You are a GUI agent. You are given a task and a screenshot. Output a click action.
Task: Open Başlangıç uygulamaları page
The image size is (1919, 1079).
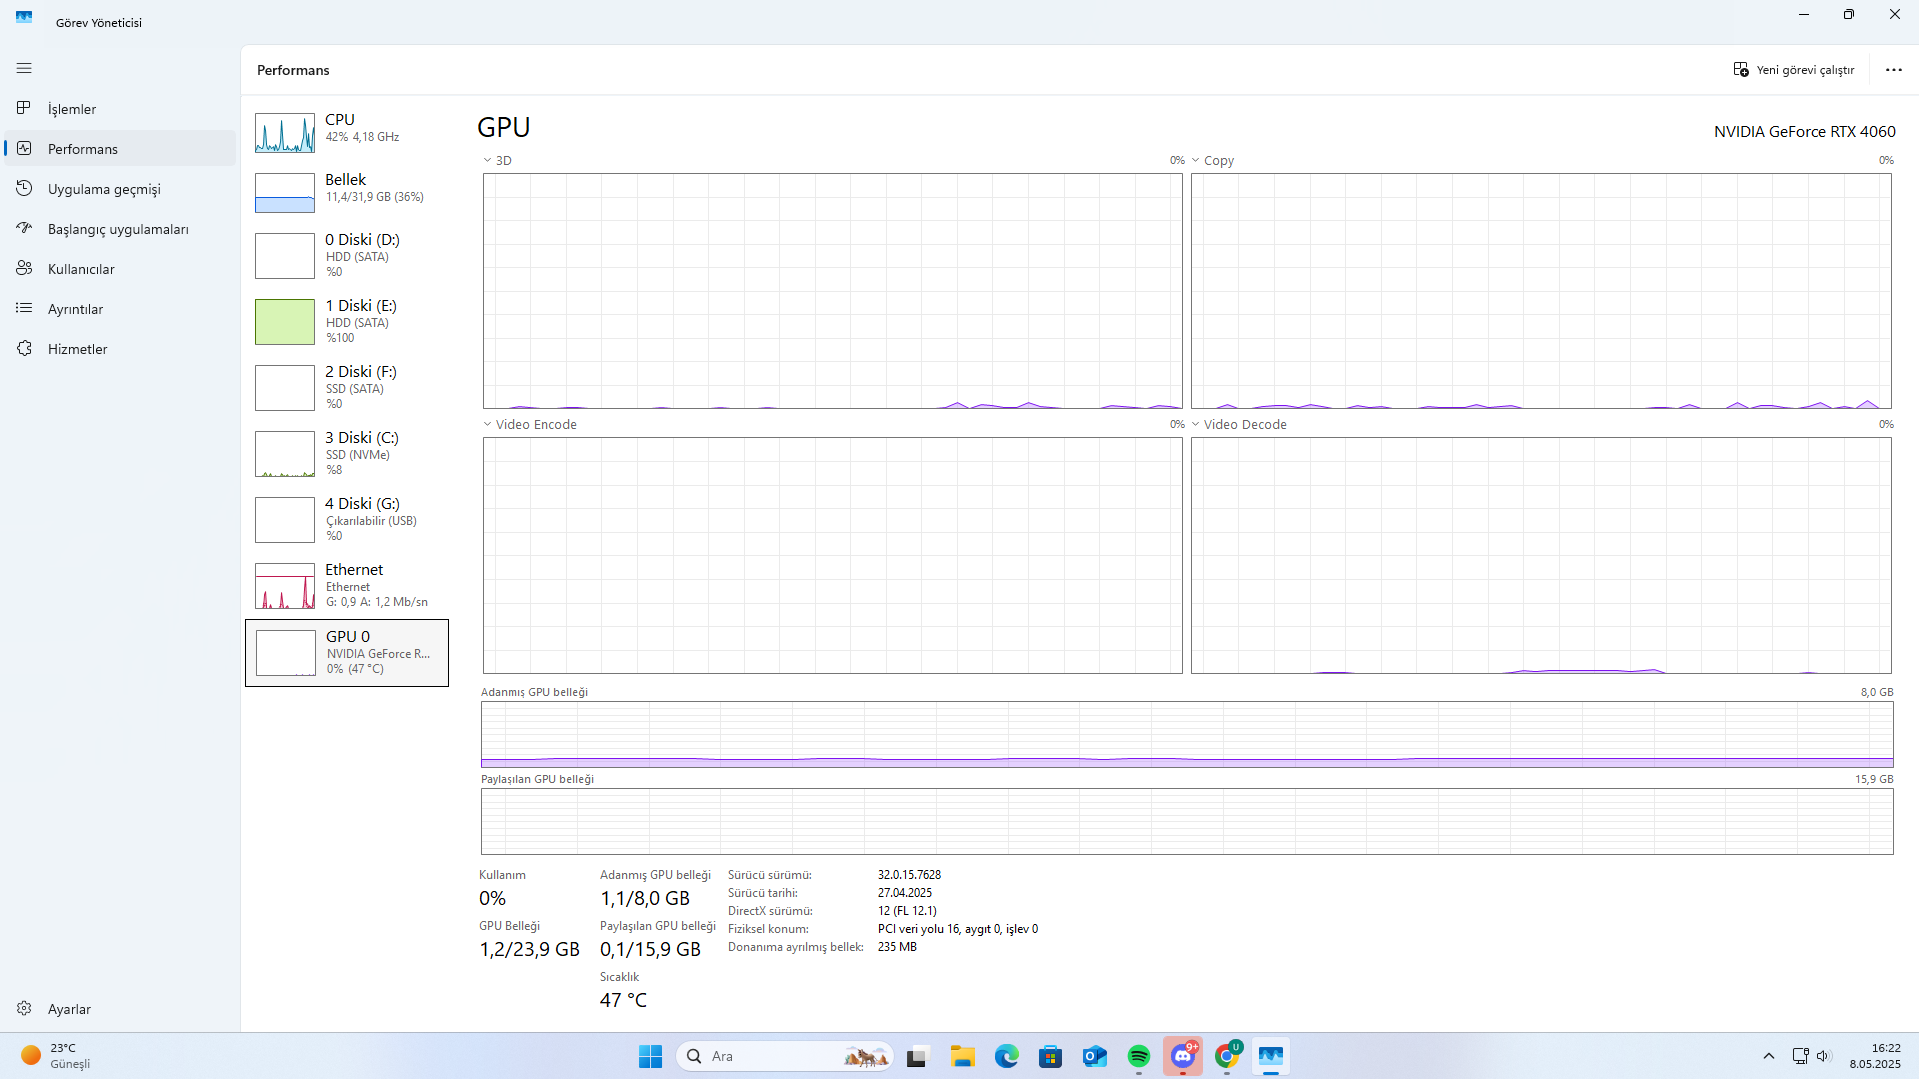(120, 228)
